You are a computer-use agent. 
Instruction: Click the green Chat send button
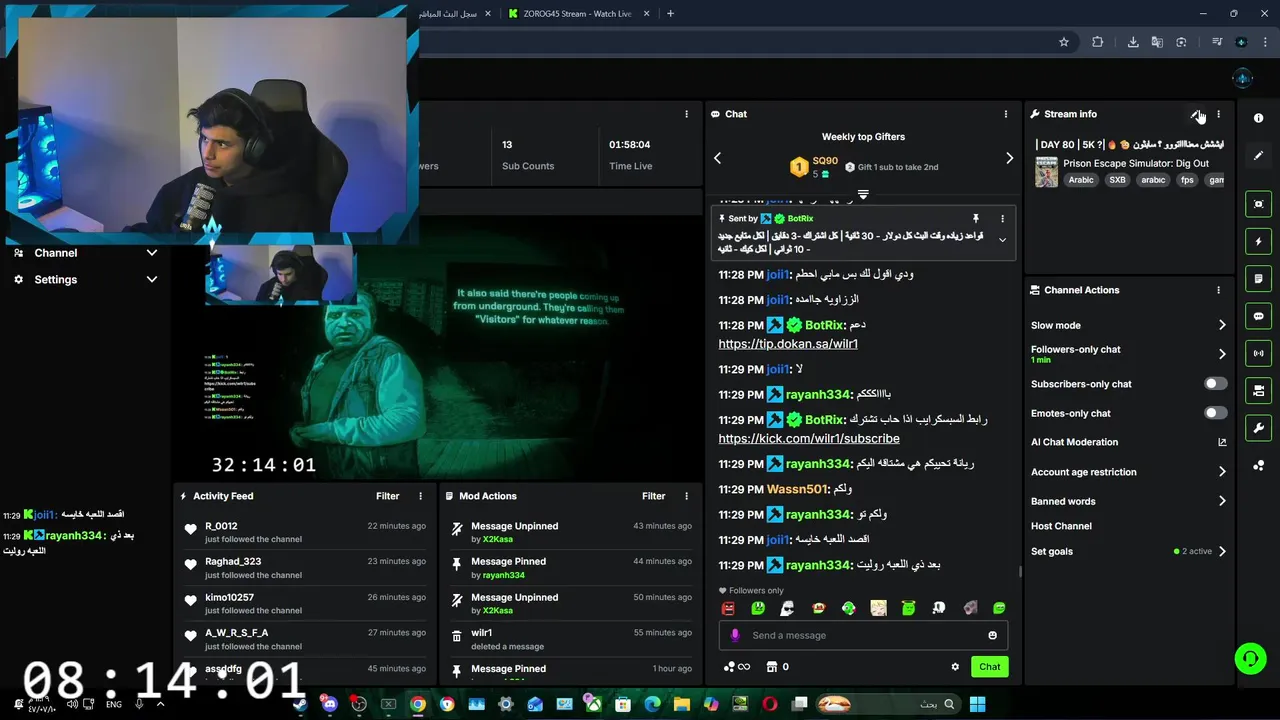tap(989, 667)
